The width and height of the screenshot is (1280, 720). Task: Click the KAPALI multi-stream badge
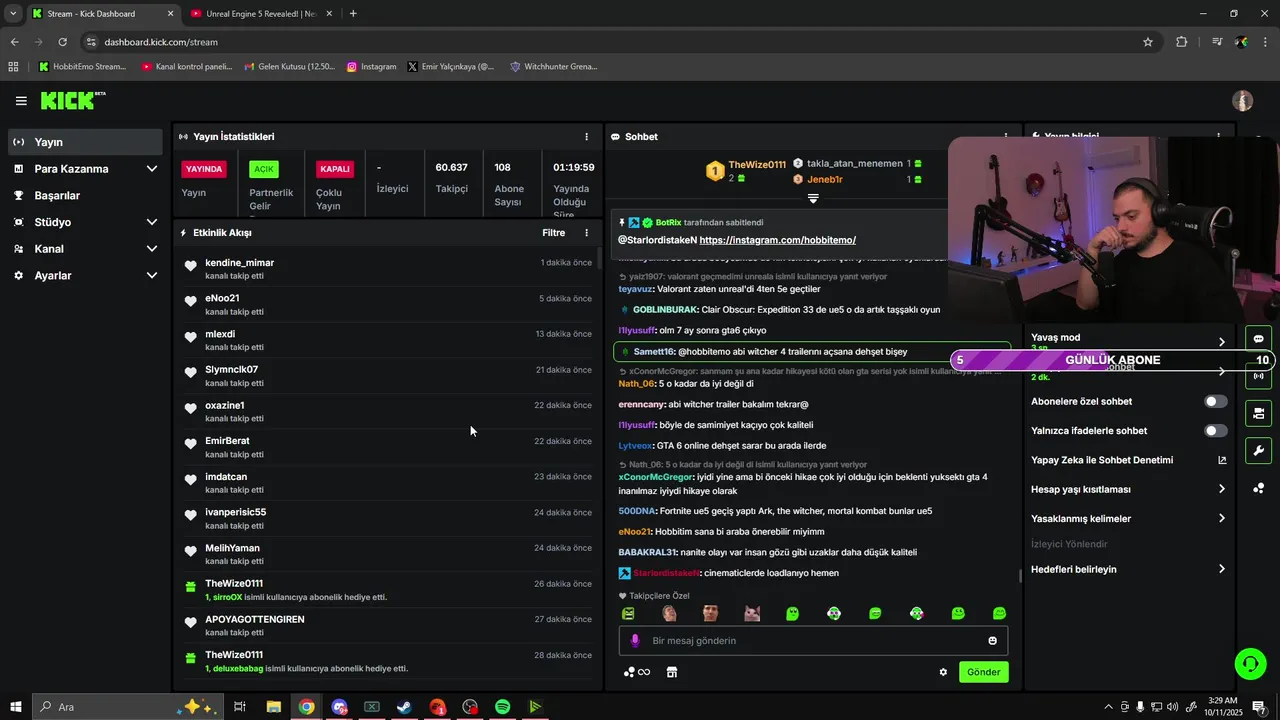(335, 169)
